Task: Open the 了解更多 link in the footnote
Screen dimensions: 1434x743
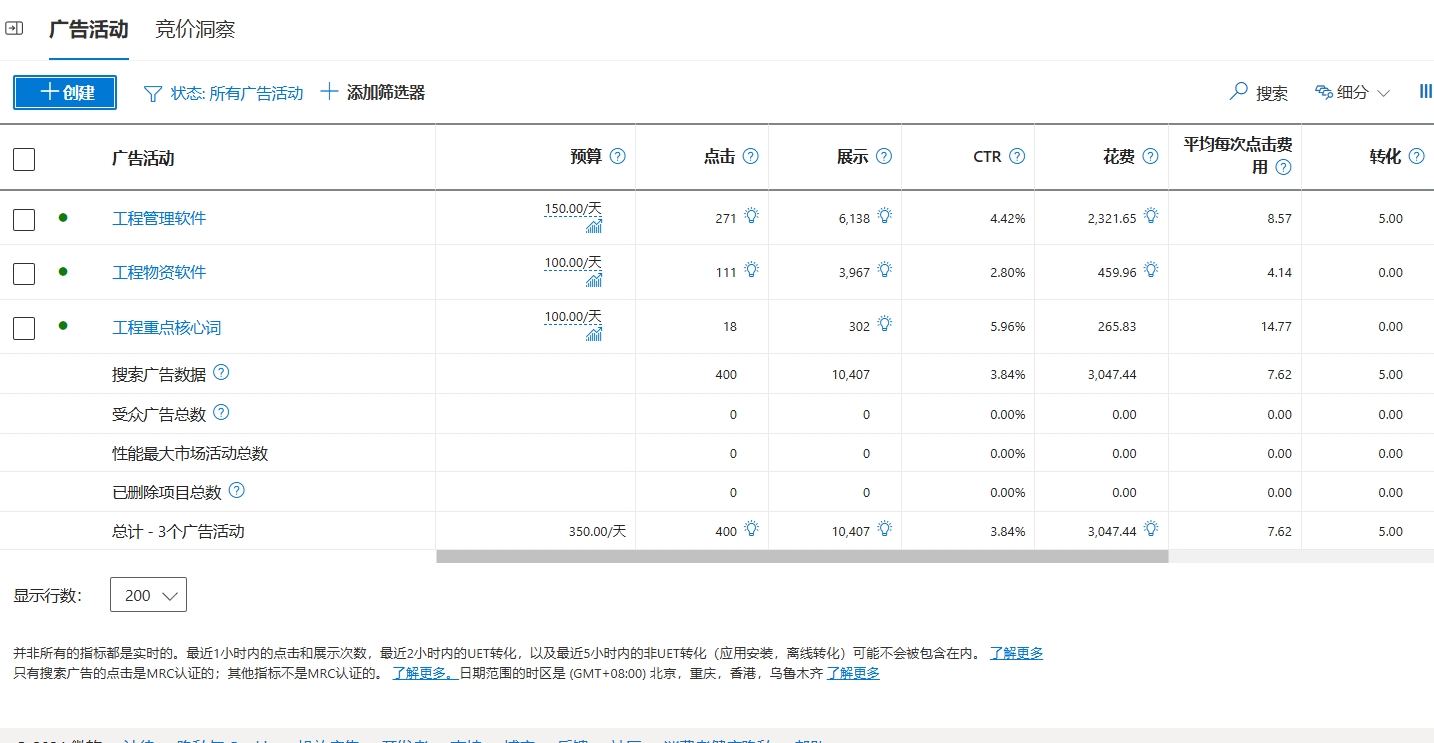Action: point(1016,652)
